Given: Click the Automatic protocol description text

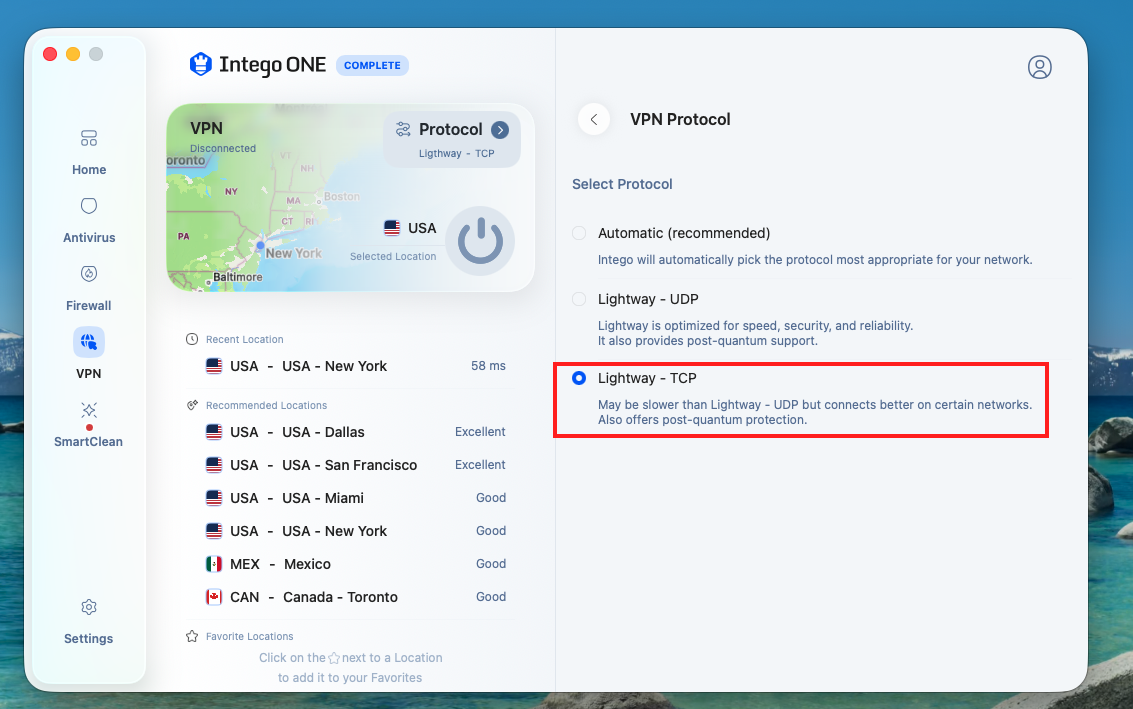Looking at the screenshot, I should pyautogui.click(x=815, y=259).
